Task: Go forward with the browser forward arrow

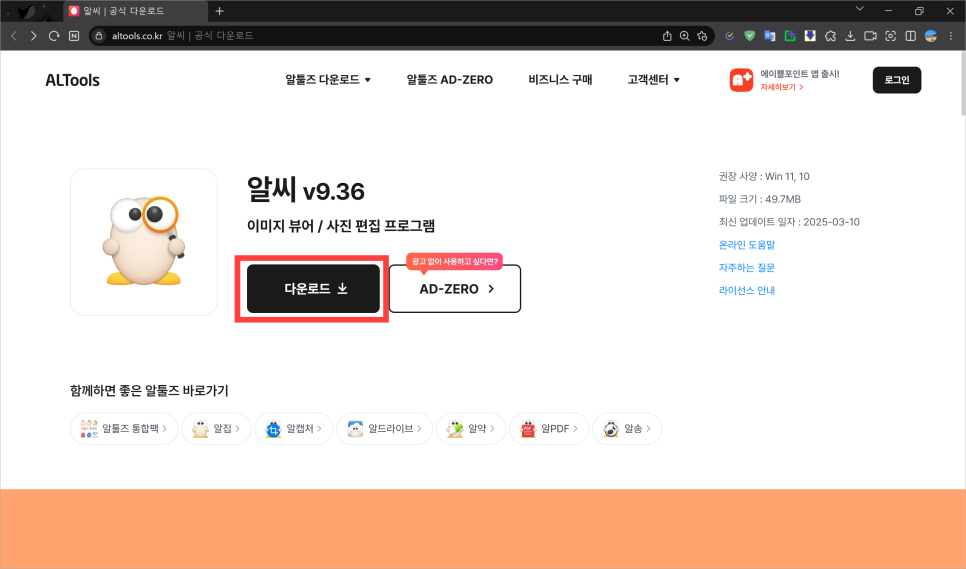Action: [33, 36]
